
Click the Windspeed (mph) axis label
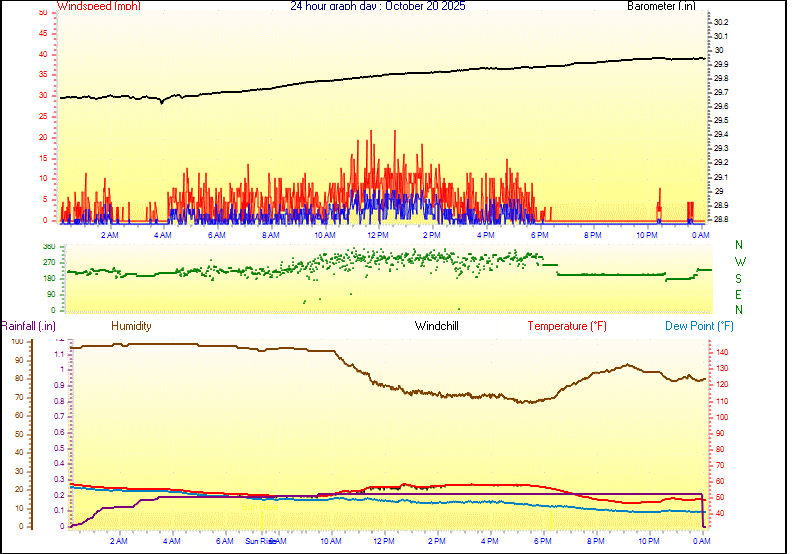pyautogui.click(x=99, y=6)
